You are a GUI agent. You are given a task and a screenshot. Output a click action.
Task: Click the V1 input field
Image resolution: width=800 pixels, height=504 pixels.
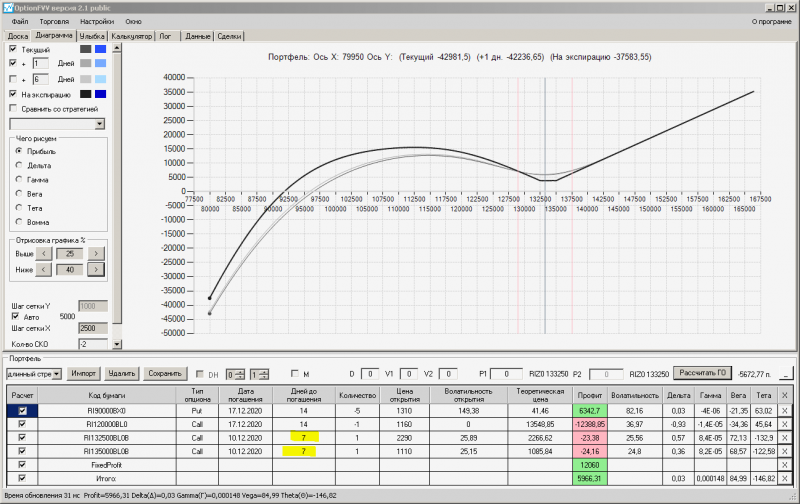409,374
